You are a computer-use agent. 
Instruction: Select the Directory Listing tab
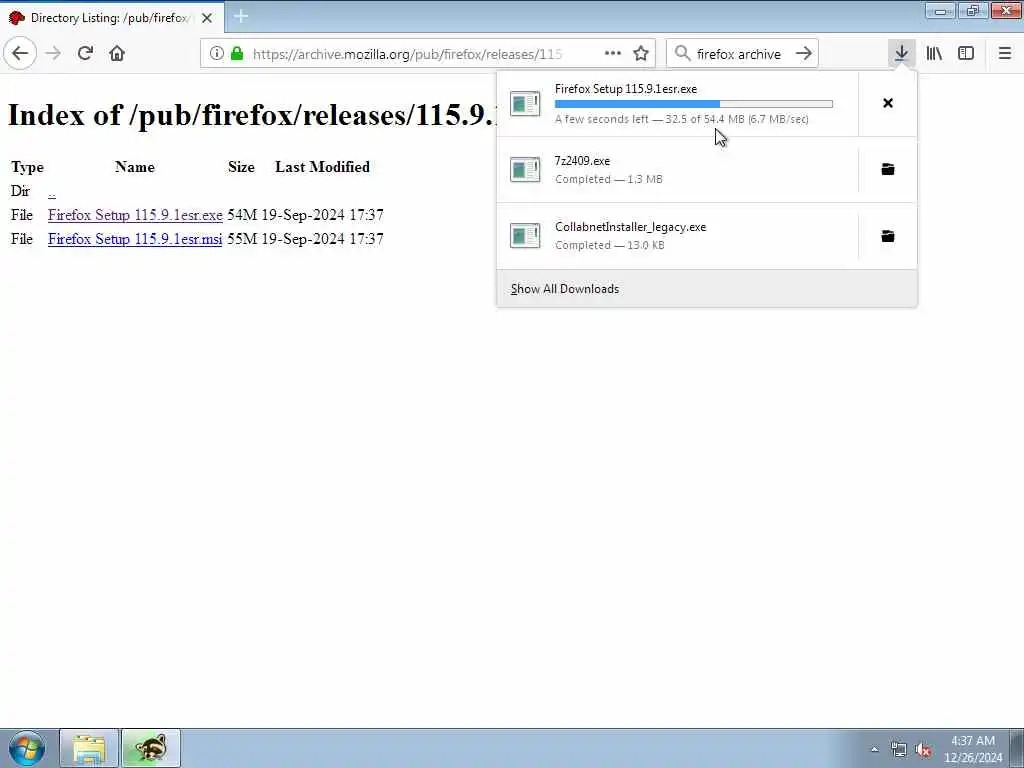pyautogui.click(x=111, y=18)
